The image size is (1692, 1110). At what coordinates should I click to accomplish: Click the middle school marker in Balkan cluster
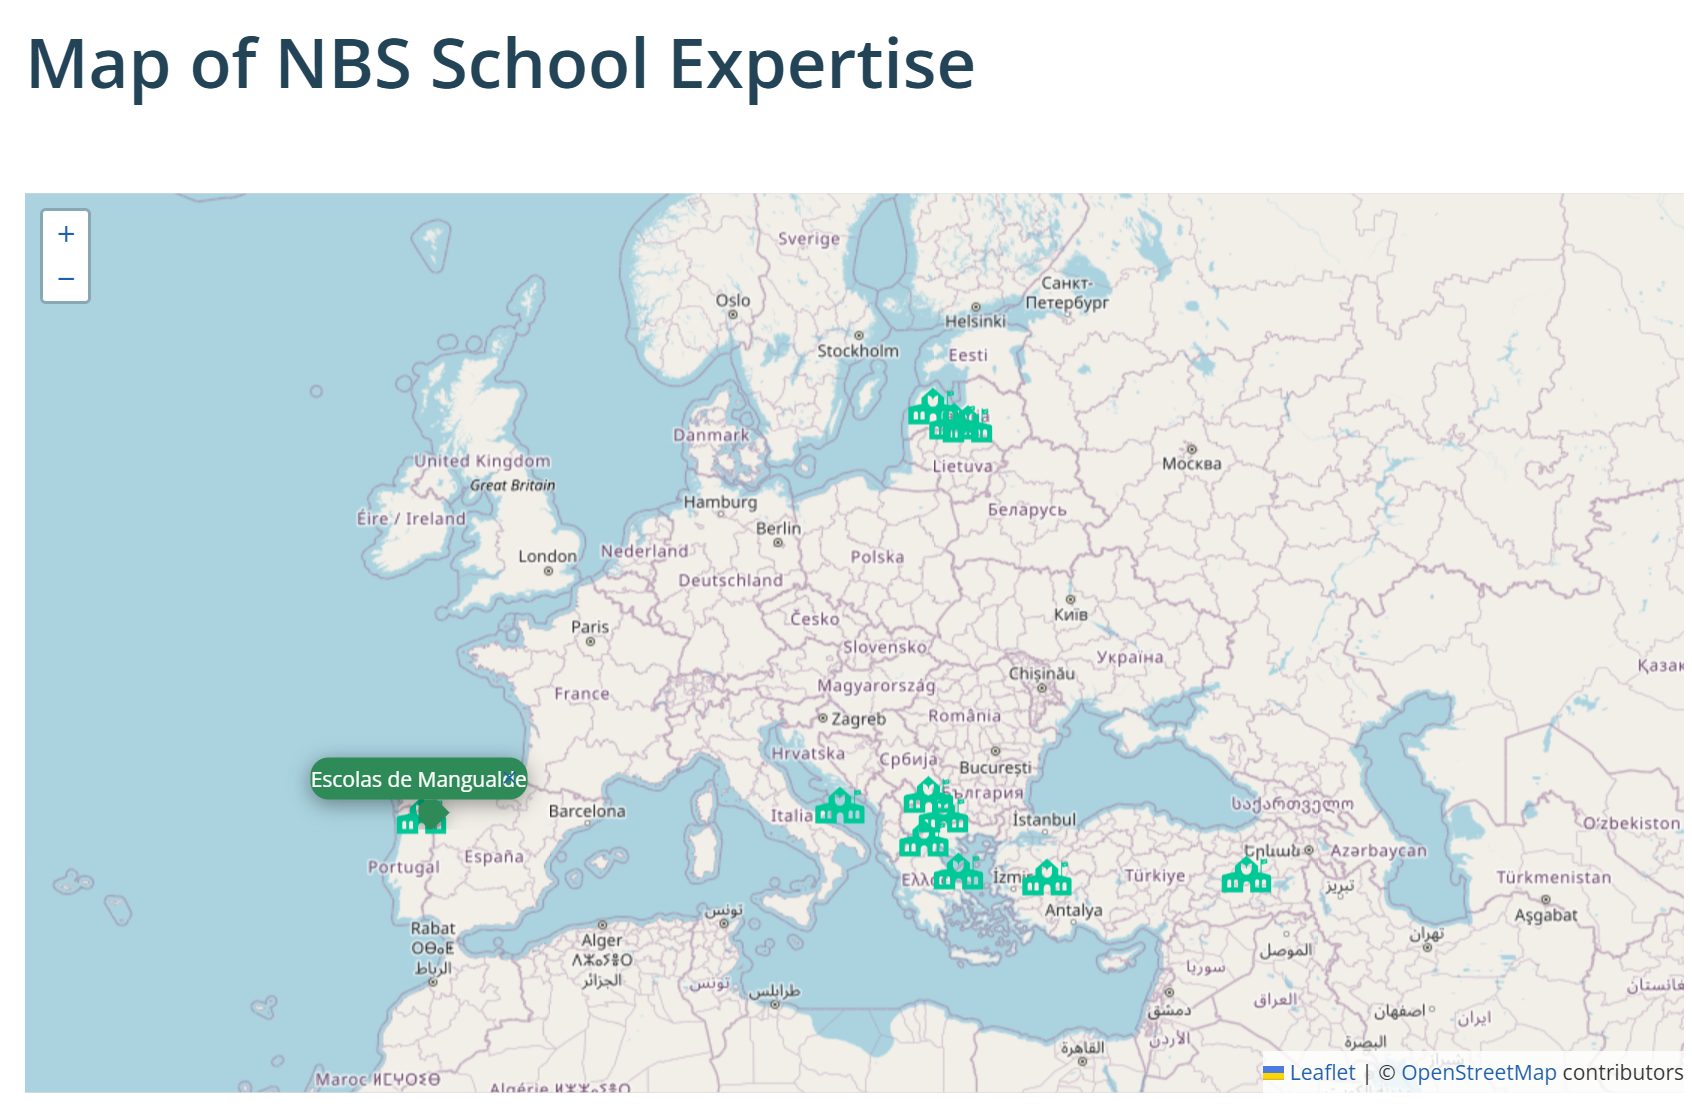945,819
